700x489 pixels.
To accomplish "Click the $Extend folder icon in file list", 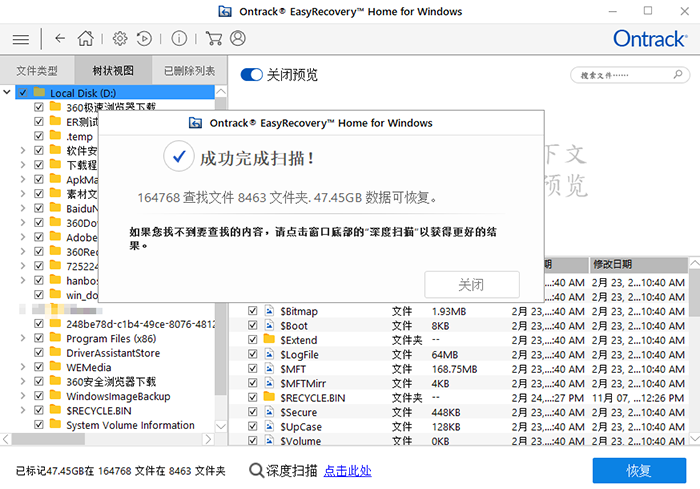I will click(269, 339).
